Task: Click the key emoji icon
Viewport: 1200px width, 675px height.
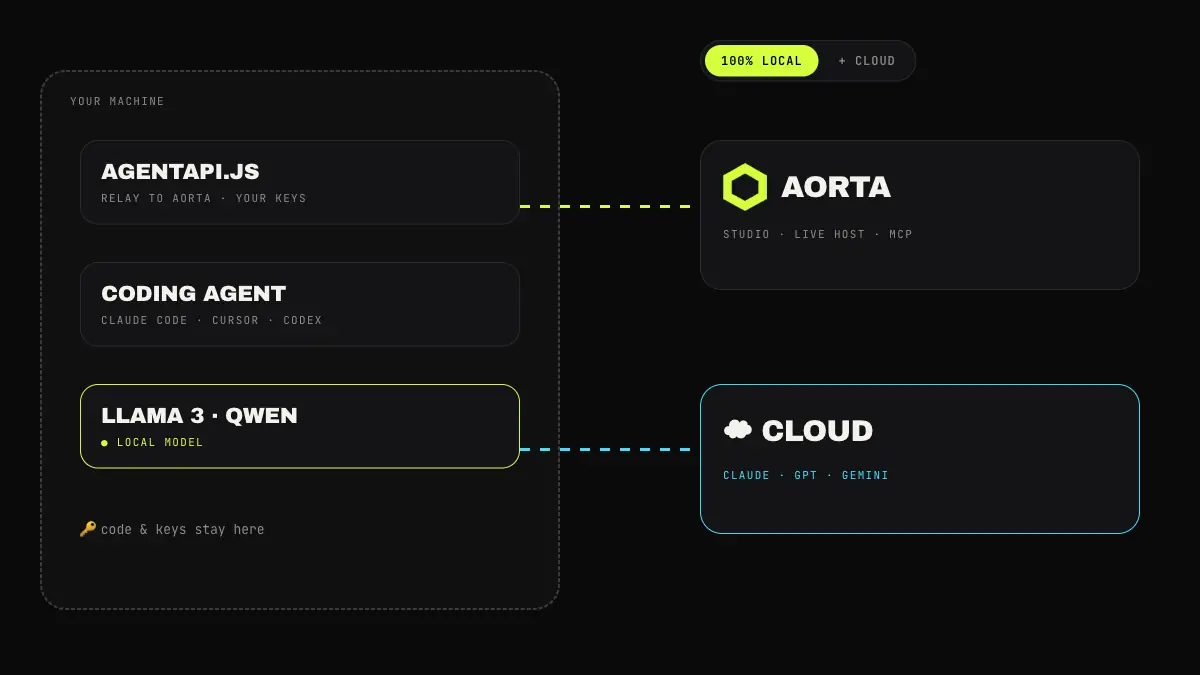Action: [x=88, y=529]
